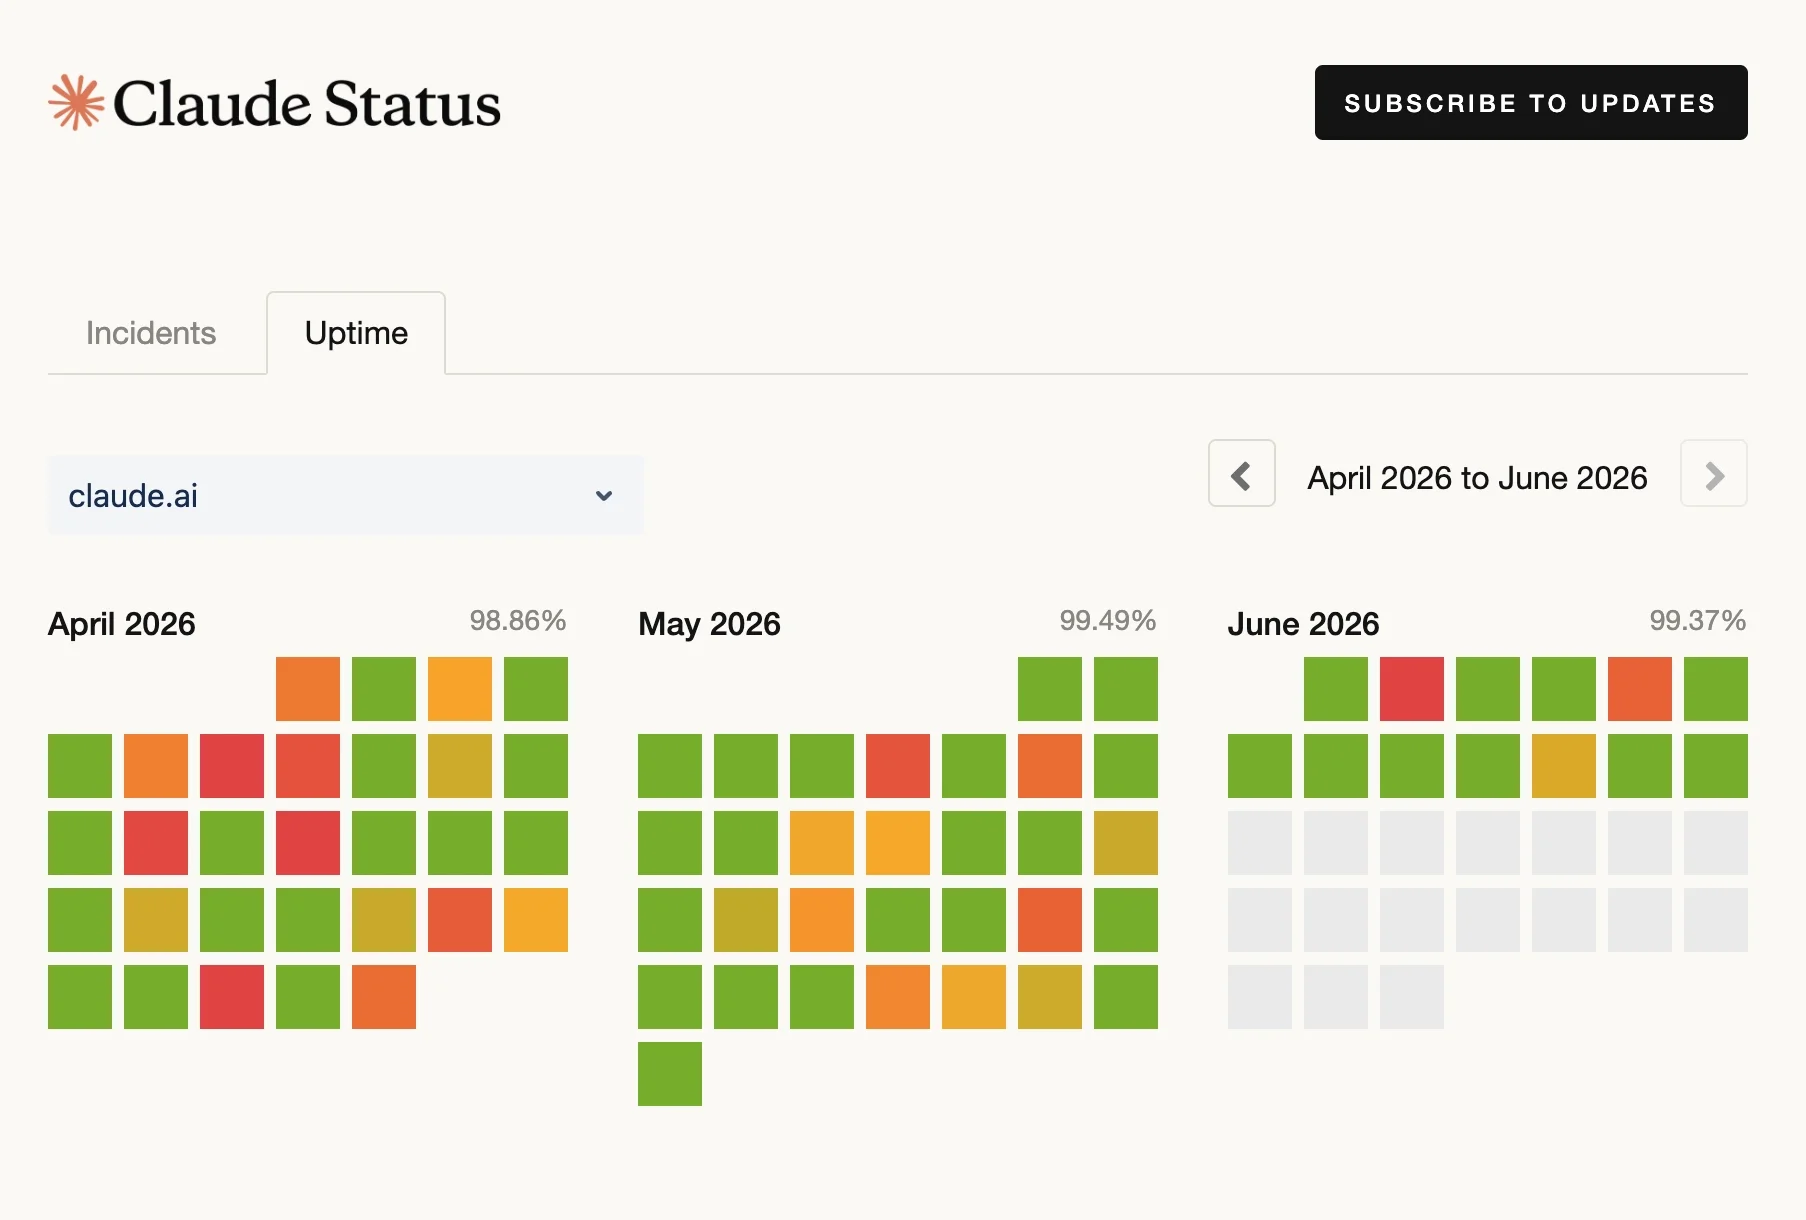Select the red April 8 day square
This screenshot has height=1220, width=1806.
(x=308, y=766)
